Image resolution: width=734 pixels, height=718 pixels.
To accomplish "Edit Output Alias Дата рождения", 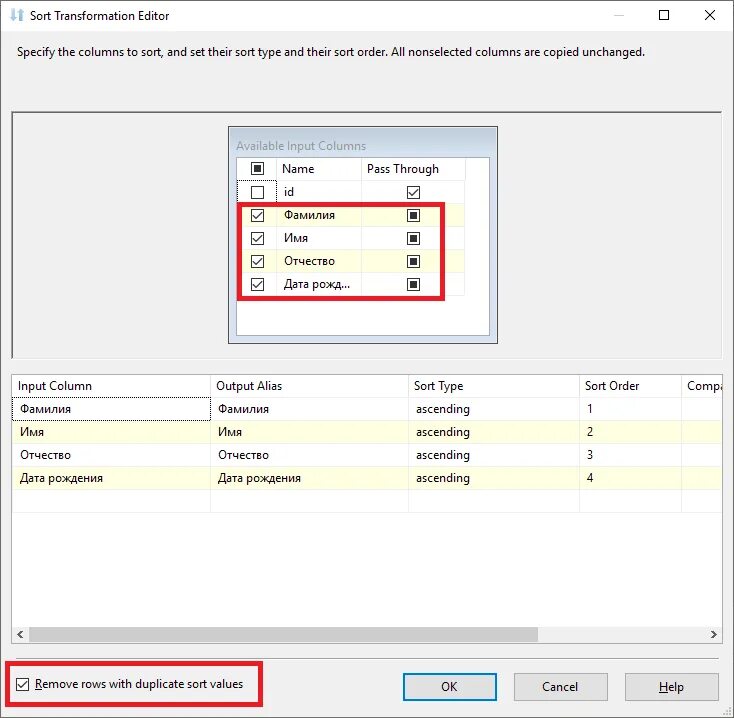I will tap(309, 478).
